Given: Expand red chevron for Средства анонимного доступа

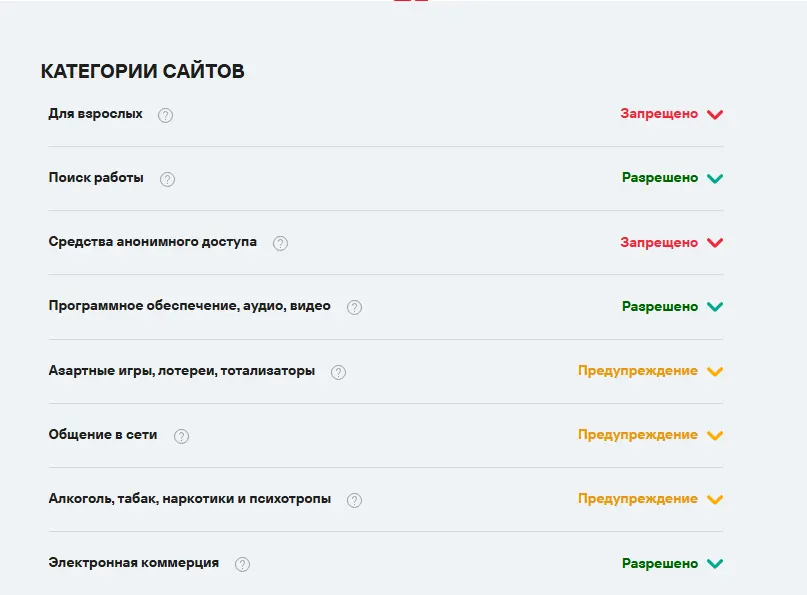Looking at the screenshot, I should point(715,242).
